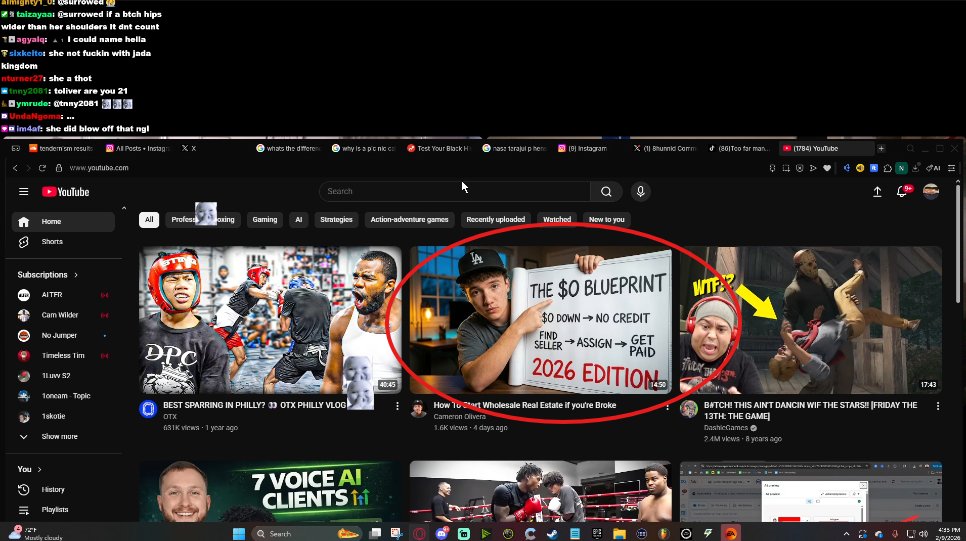Viewport: 966px width, 541px height.
Task: Show hidden system tray icons chevron
Action: point(846,534)
